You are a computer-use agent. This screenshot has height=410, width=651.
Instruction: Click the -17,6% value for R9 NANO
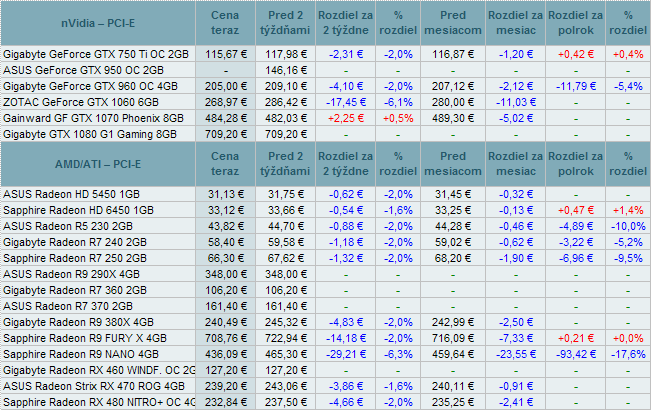pos(628,354)
